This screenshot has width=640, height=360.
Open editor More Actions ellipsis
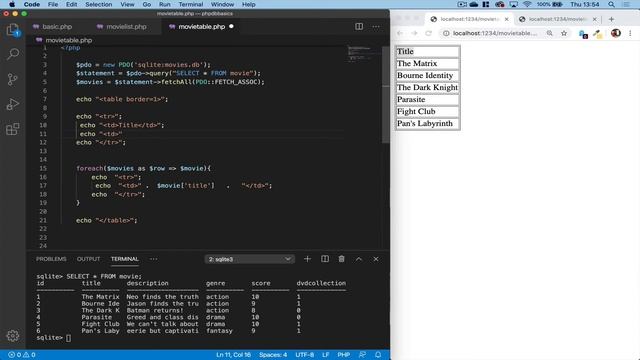[x=376, y=27]
